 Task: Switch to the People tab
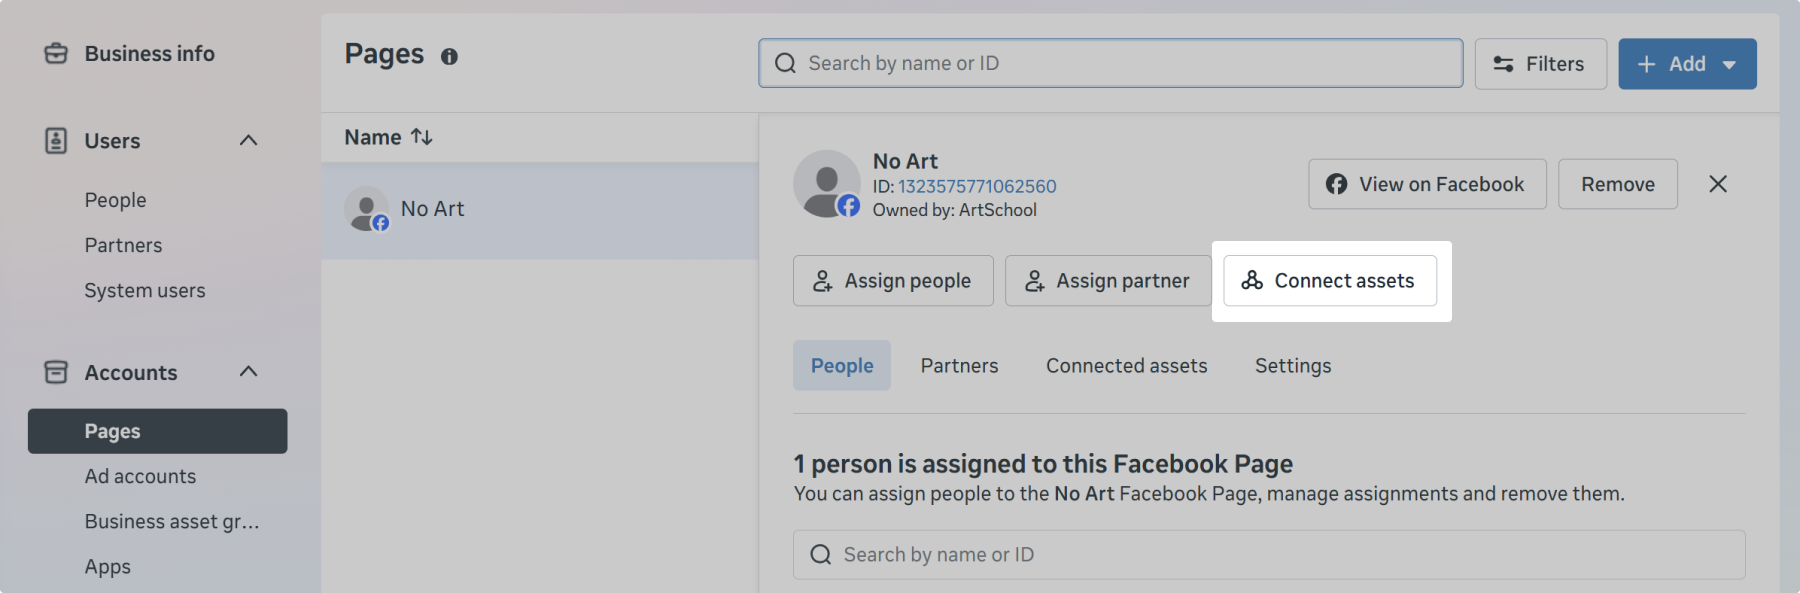(x=842, y=366)
